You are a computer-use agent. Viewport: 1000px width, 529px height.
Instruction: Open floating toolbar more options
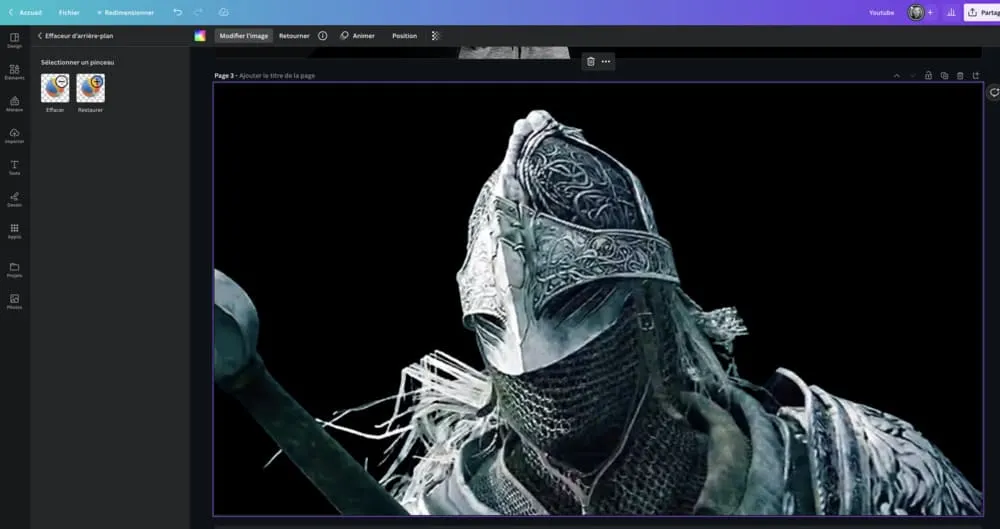(x=606, y=61)
